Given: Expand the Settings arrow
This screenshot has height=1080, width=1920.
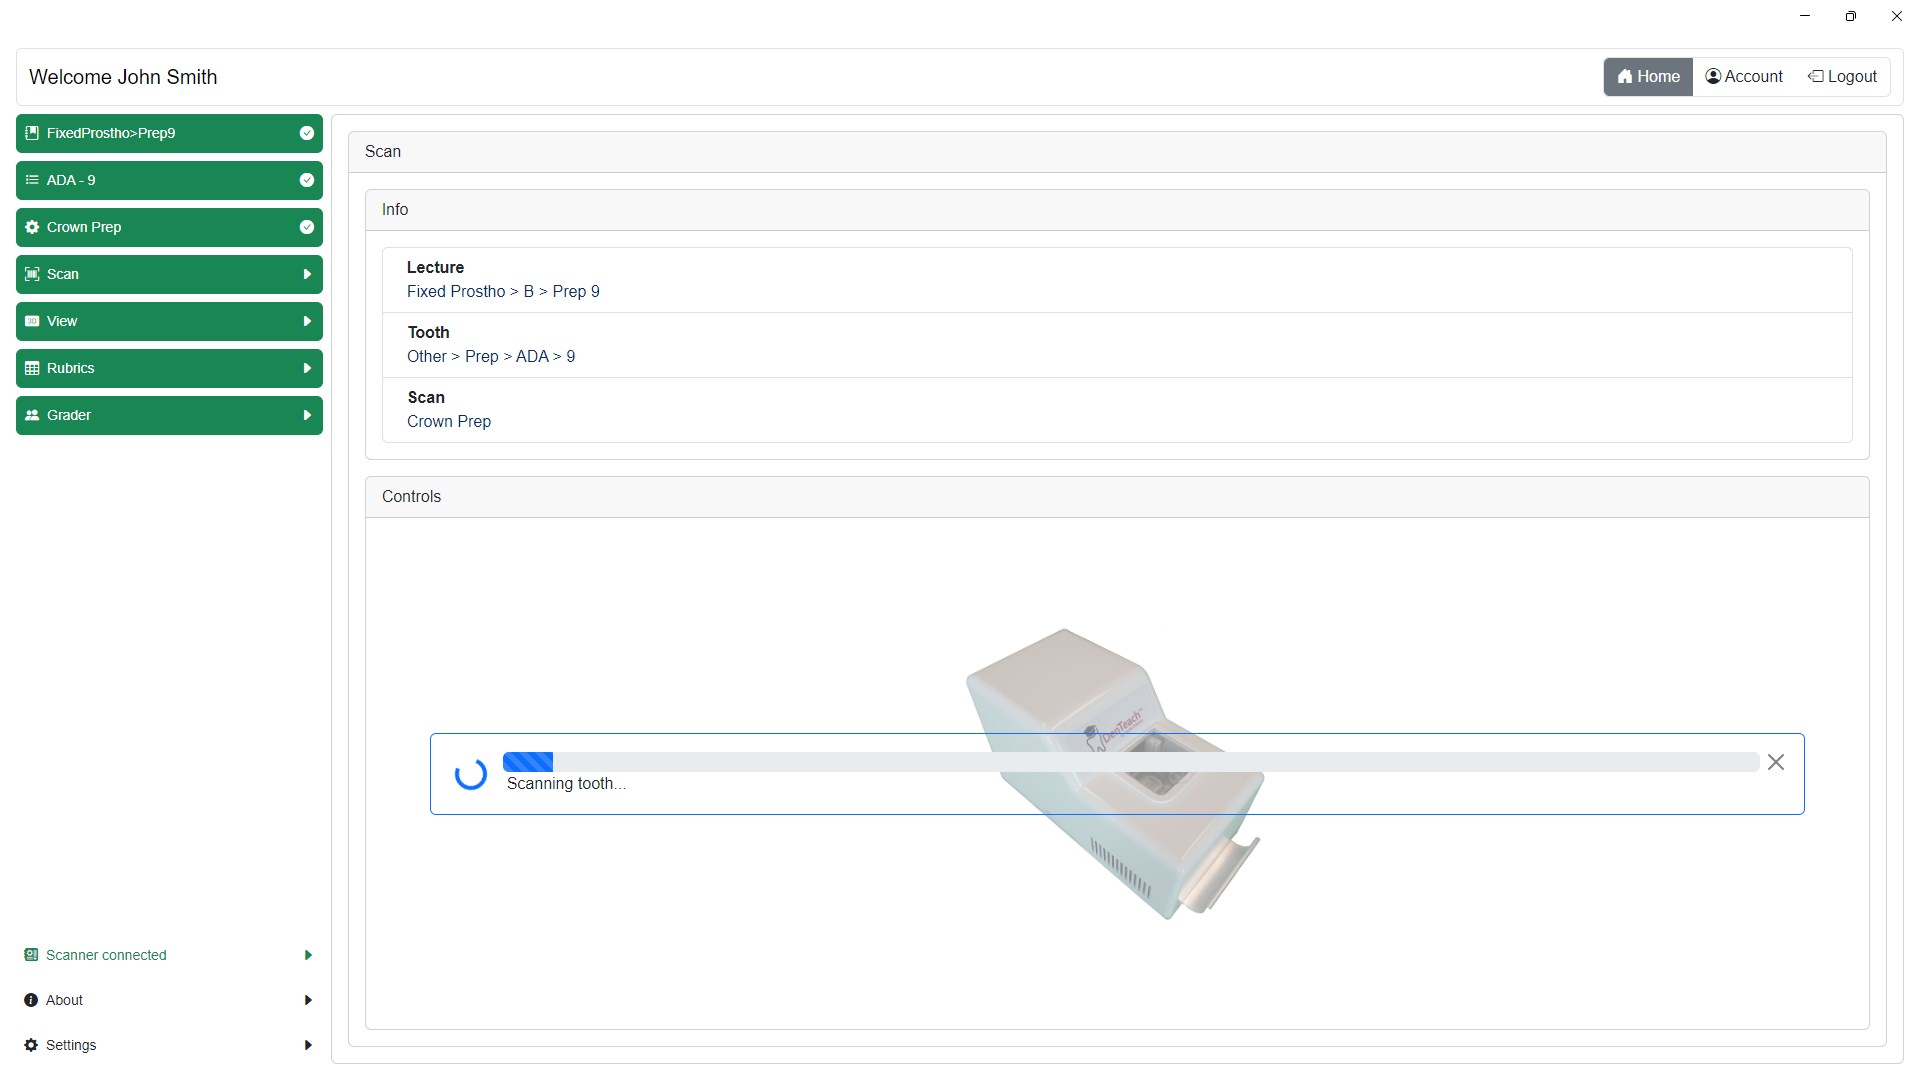Looking at the screenshot, I should (x=308, y=1045).
